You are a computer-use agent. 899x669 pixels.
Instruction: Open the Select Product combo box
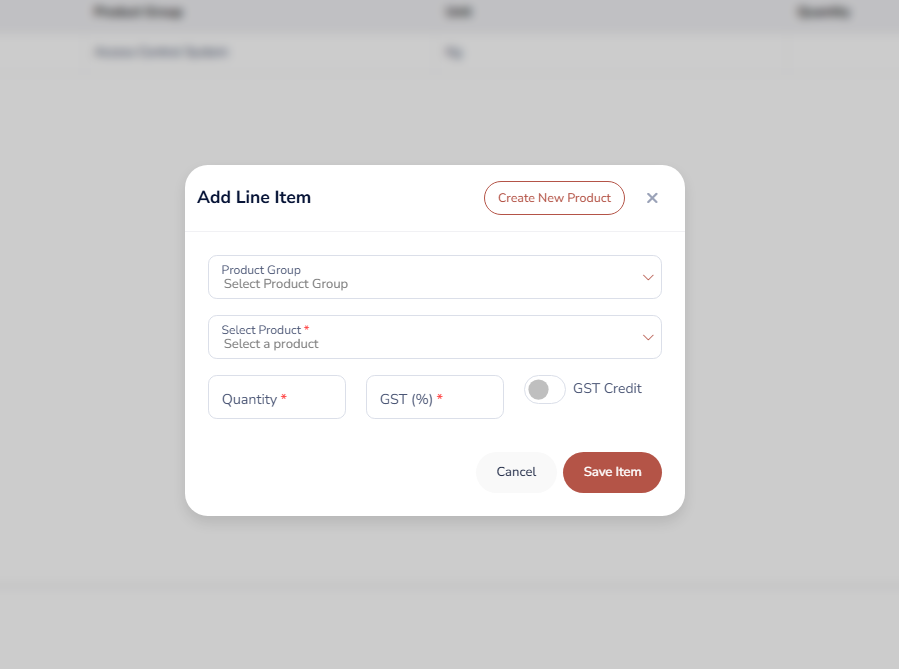(x=434, y=337)
